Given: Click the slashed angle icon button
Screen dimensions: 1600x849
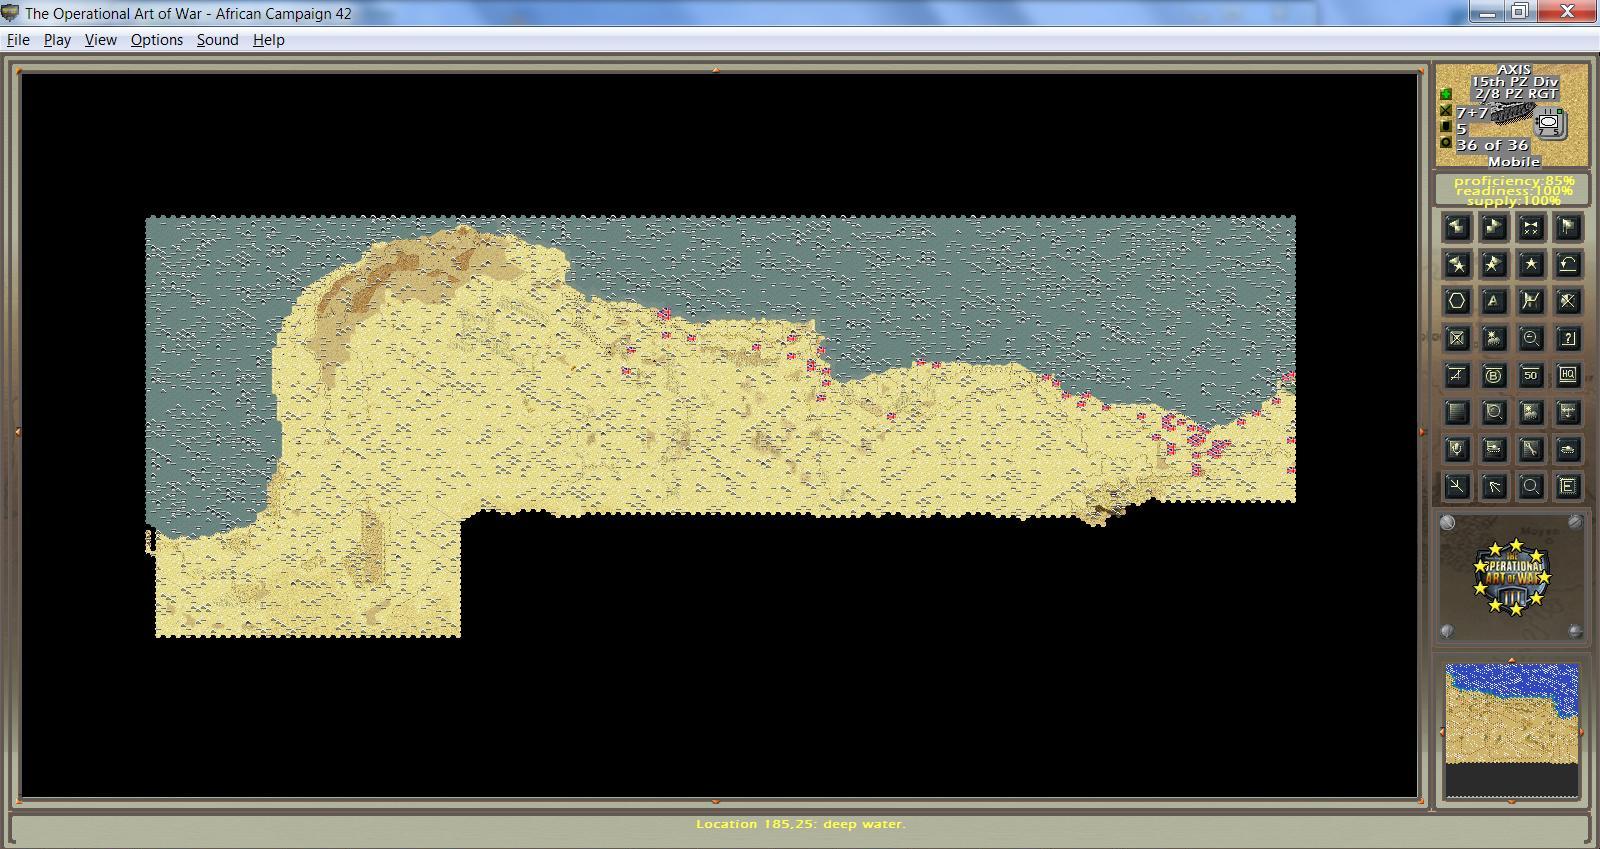Looking at the screenshot, I should 1457,375.
